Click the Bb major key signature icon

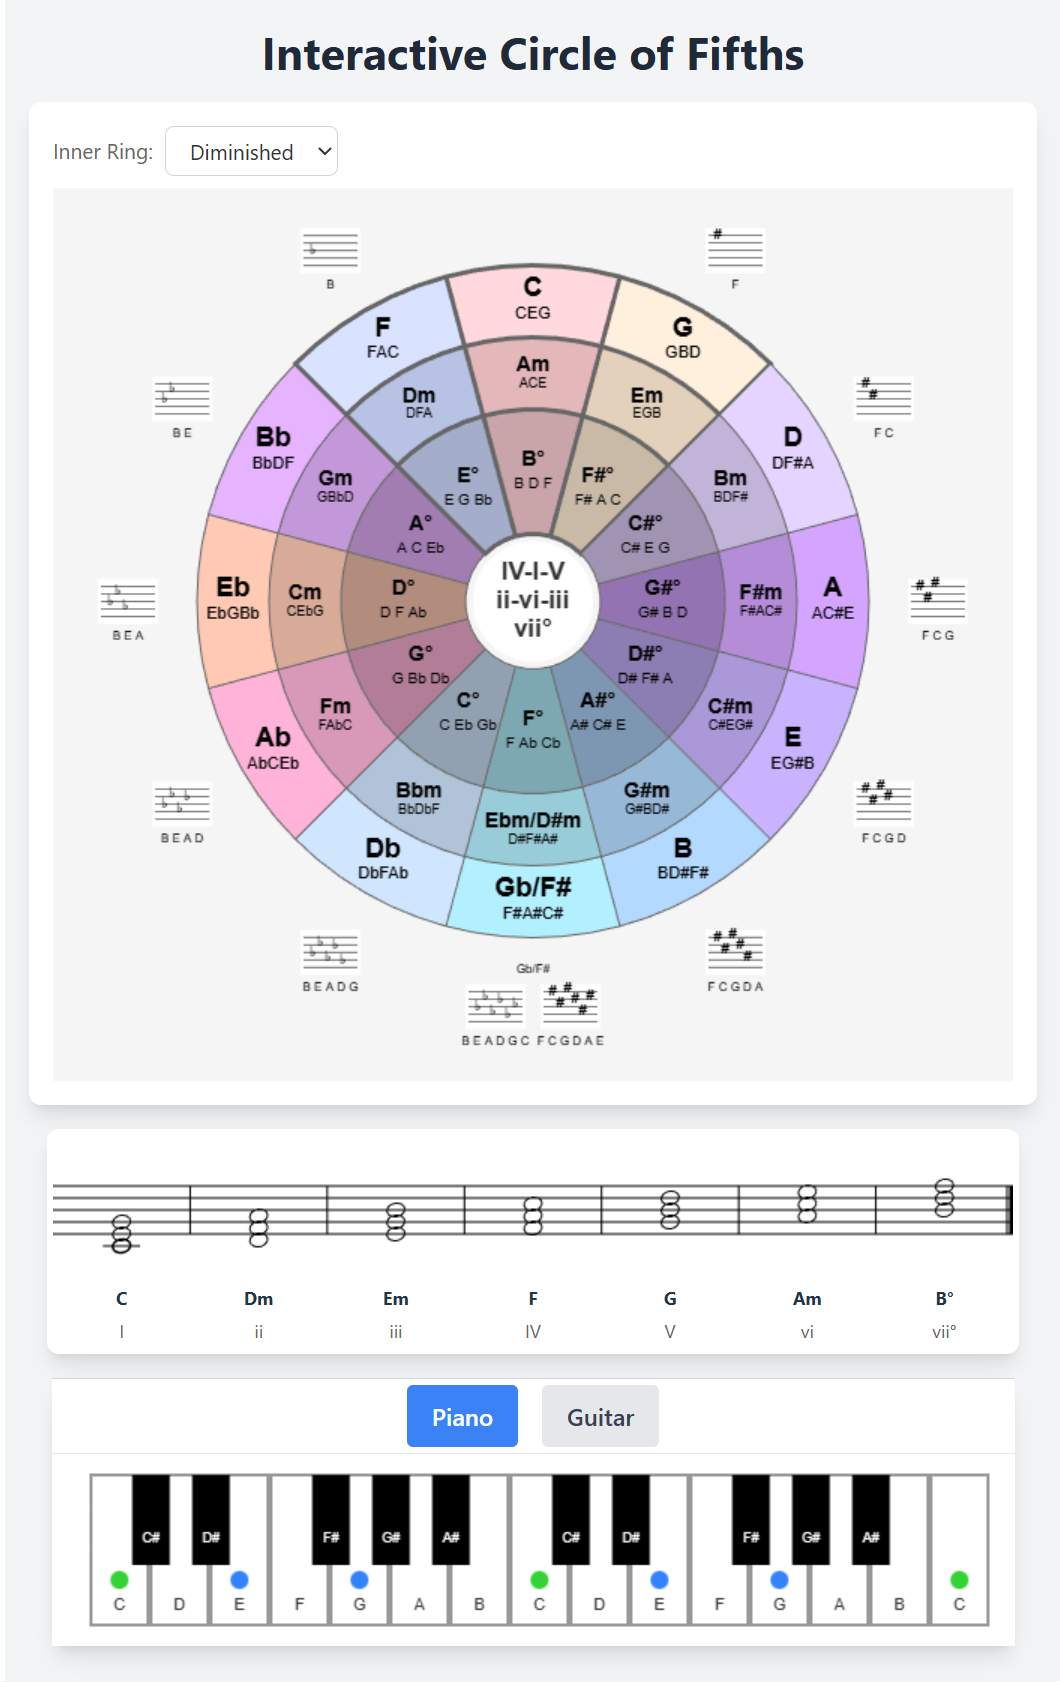coord(182,398)
